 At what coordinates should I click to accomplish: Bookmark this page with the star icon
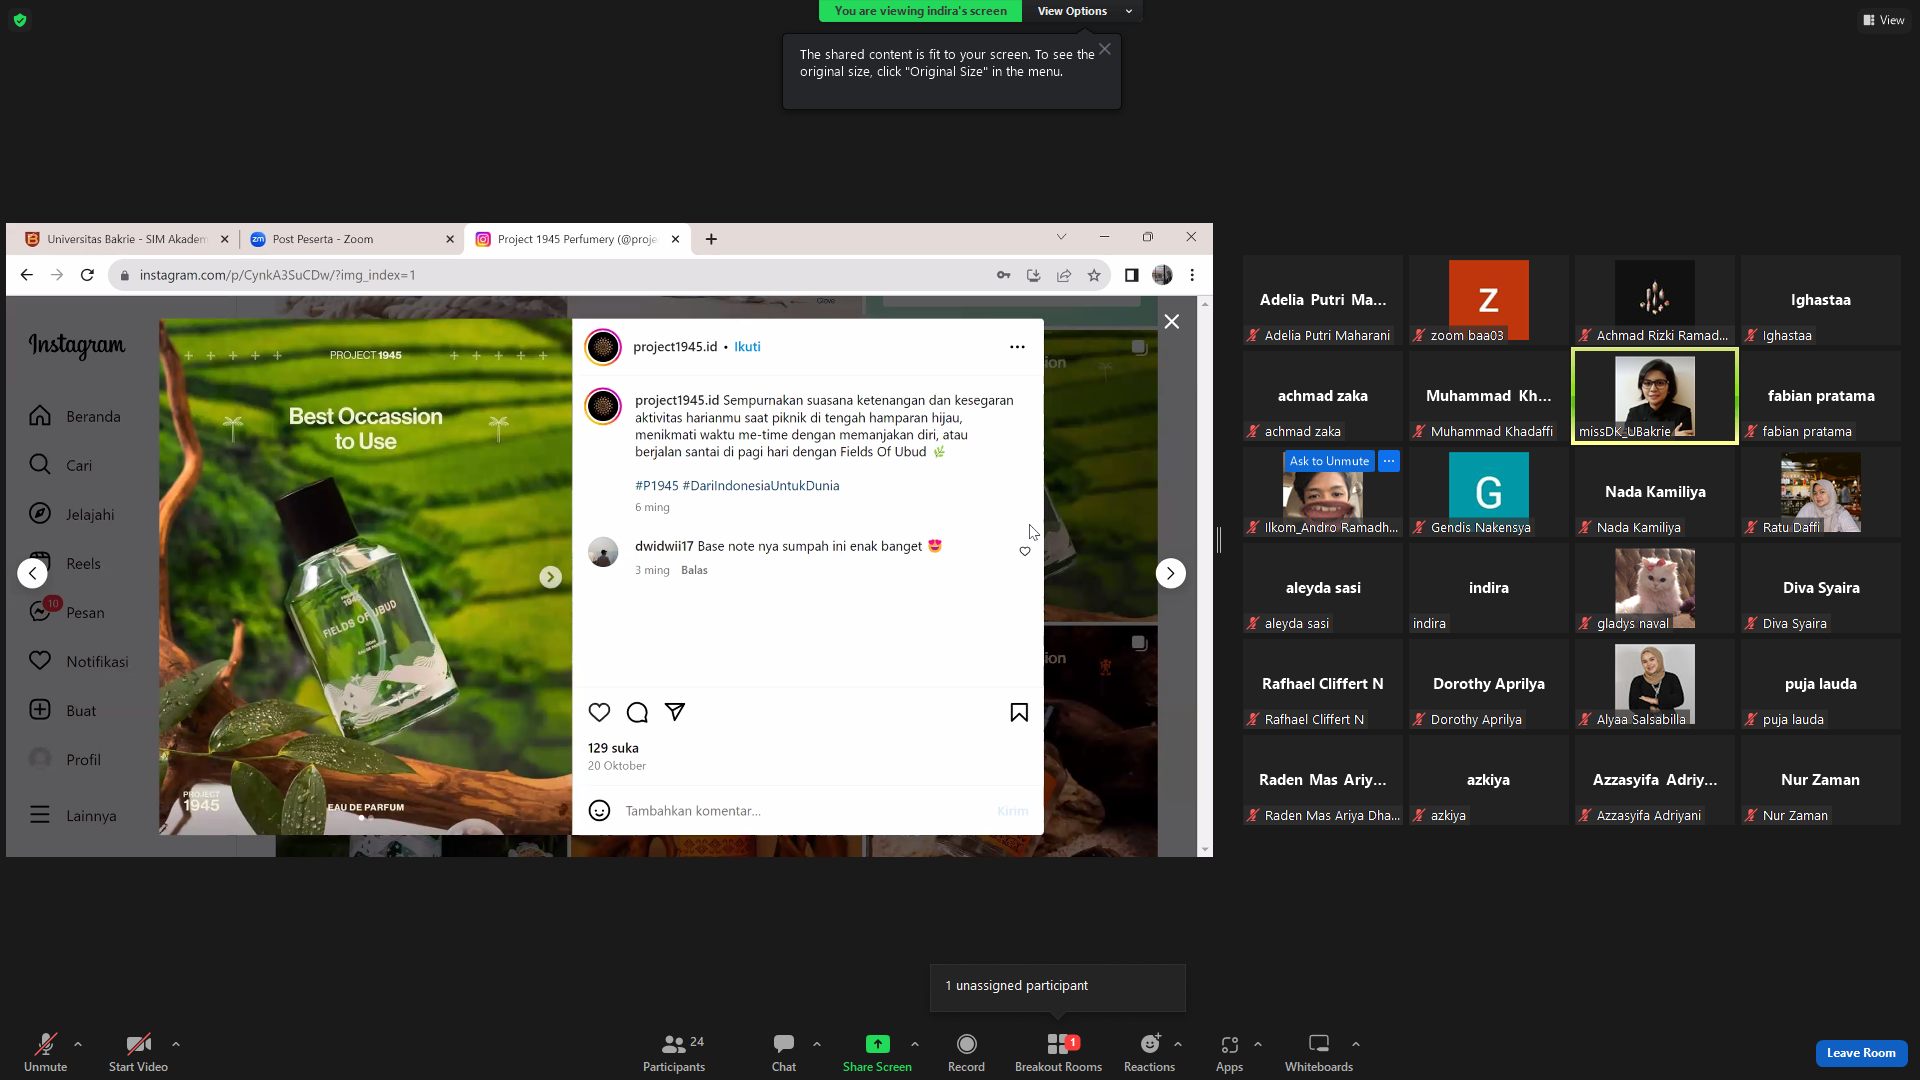[1094, 275]
